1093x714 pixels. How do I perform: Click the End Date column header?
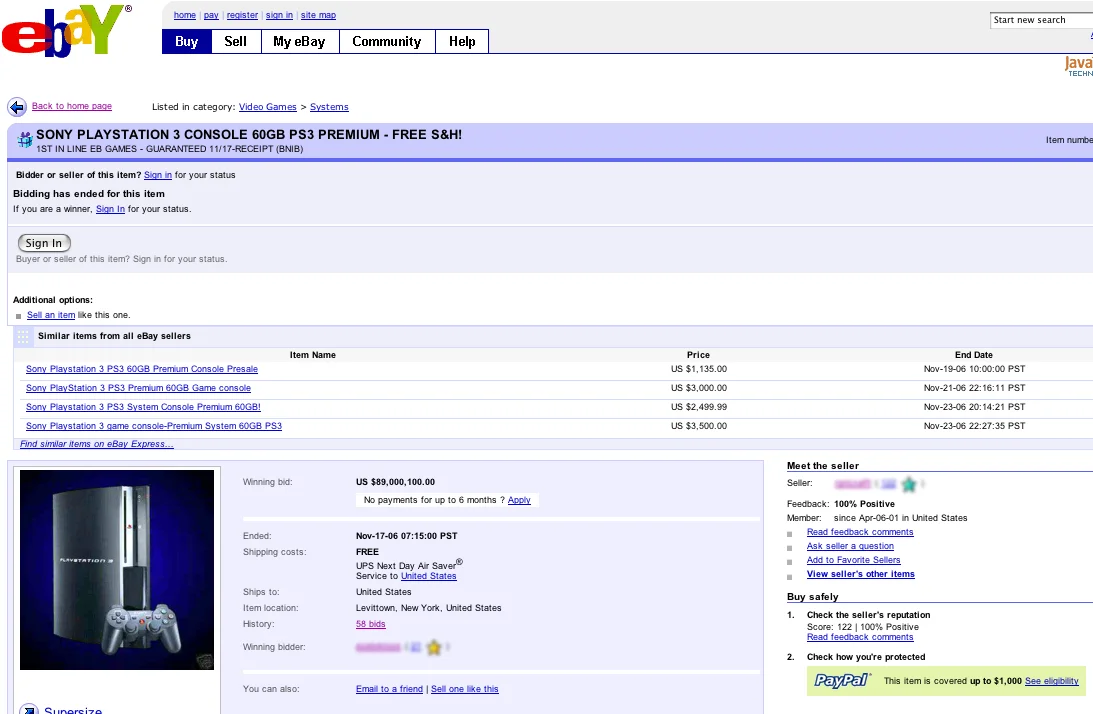pos(974,355)
